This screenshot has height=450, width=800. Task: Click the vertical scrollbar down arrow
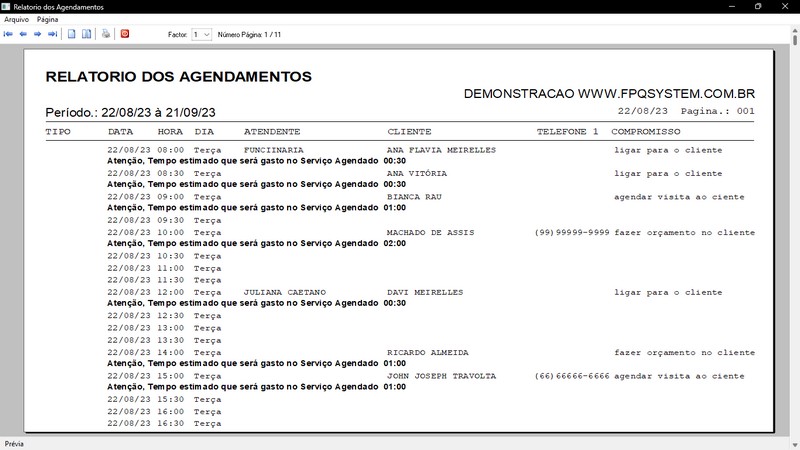click(795, 445)
